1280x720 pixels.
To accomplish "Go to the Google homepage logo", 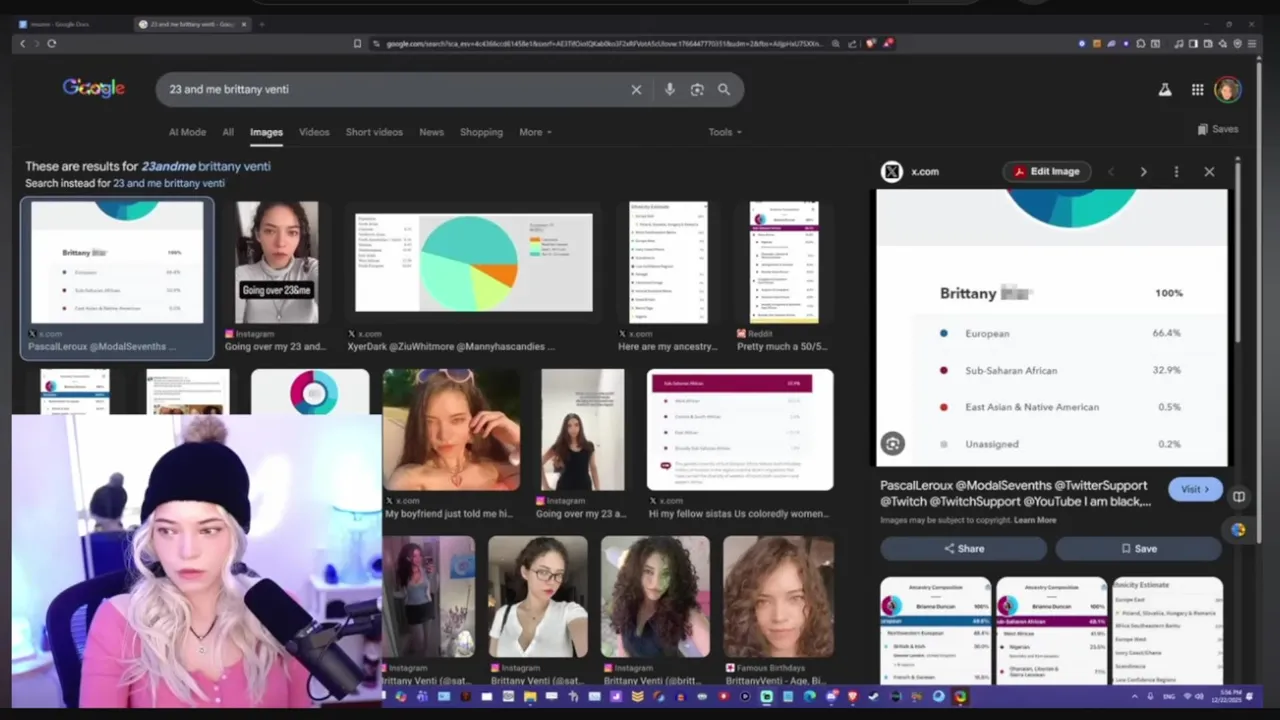I will click(94, 88).
